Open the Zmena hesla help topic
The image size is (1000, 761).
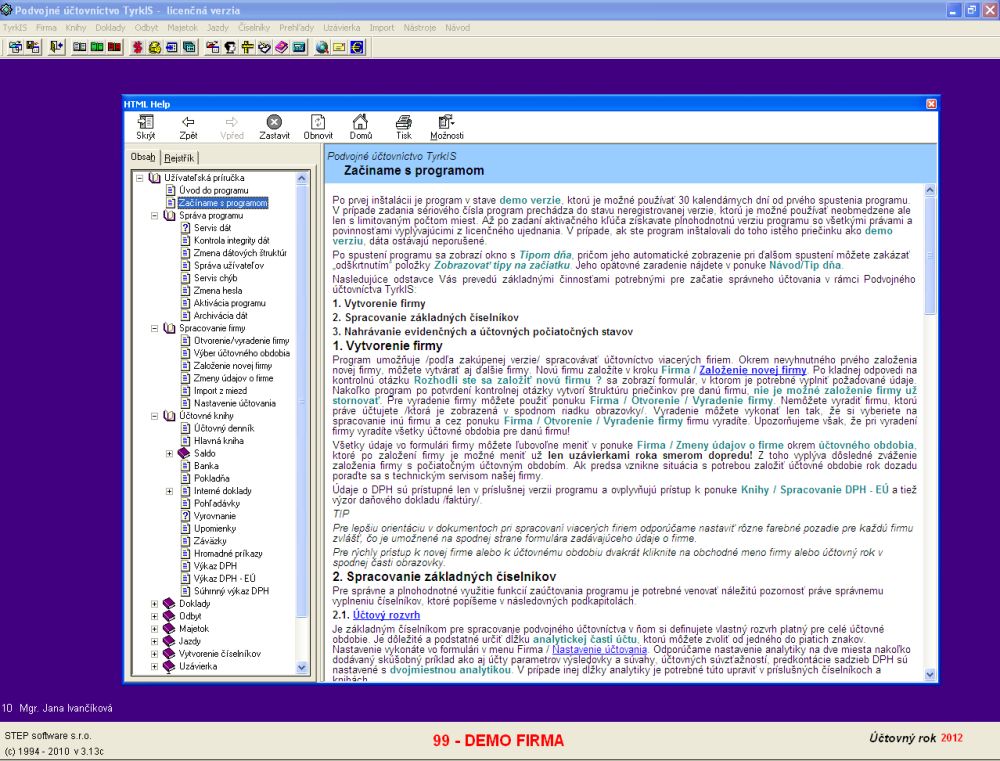[218, 291]
